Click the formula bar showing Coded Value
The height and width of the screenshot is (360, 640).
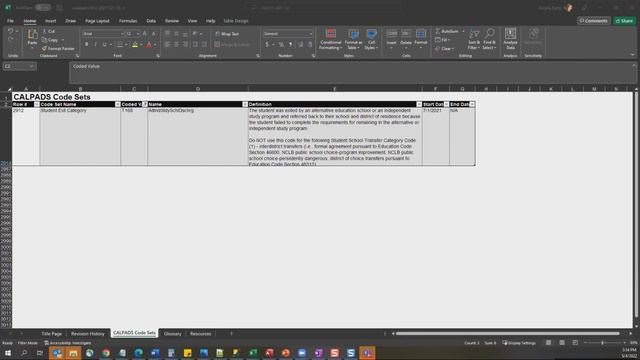353,73
